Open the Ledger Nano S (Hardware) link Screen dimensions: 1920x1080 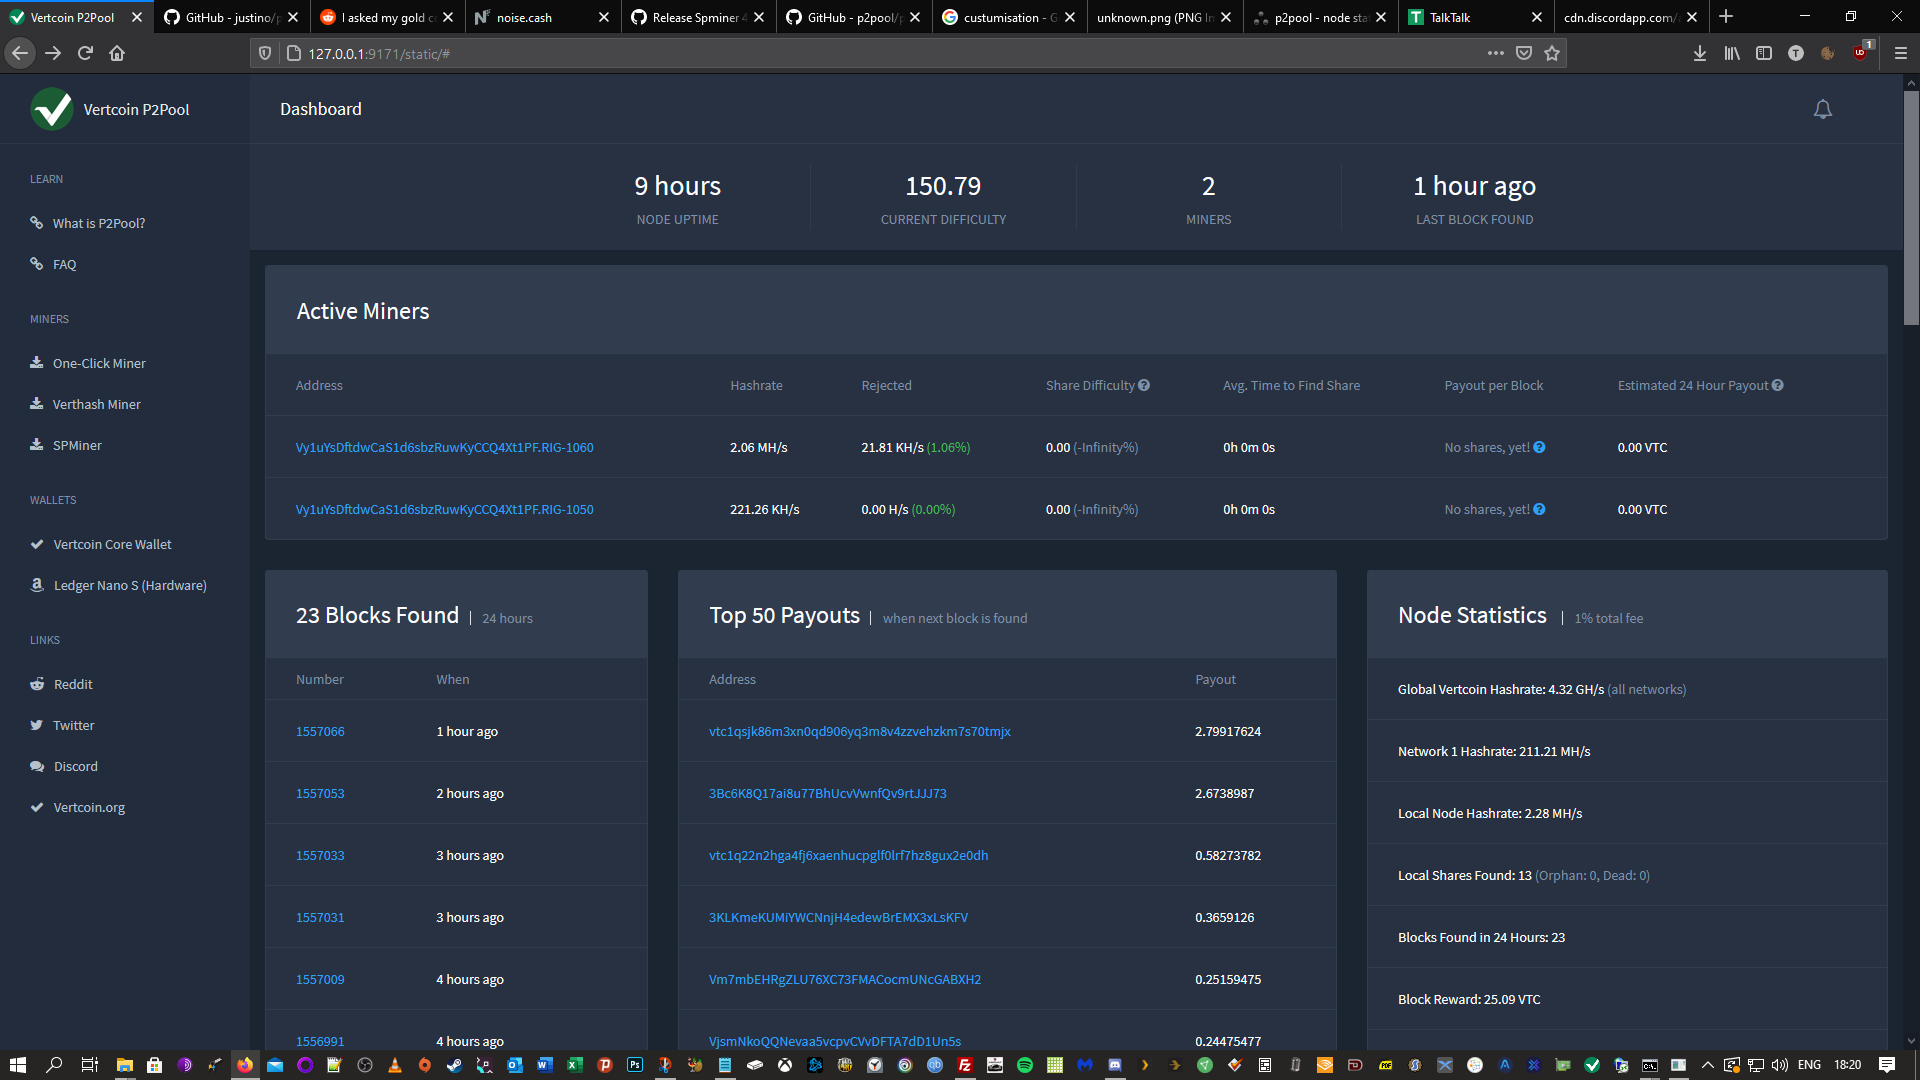130,585
